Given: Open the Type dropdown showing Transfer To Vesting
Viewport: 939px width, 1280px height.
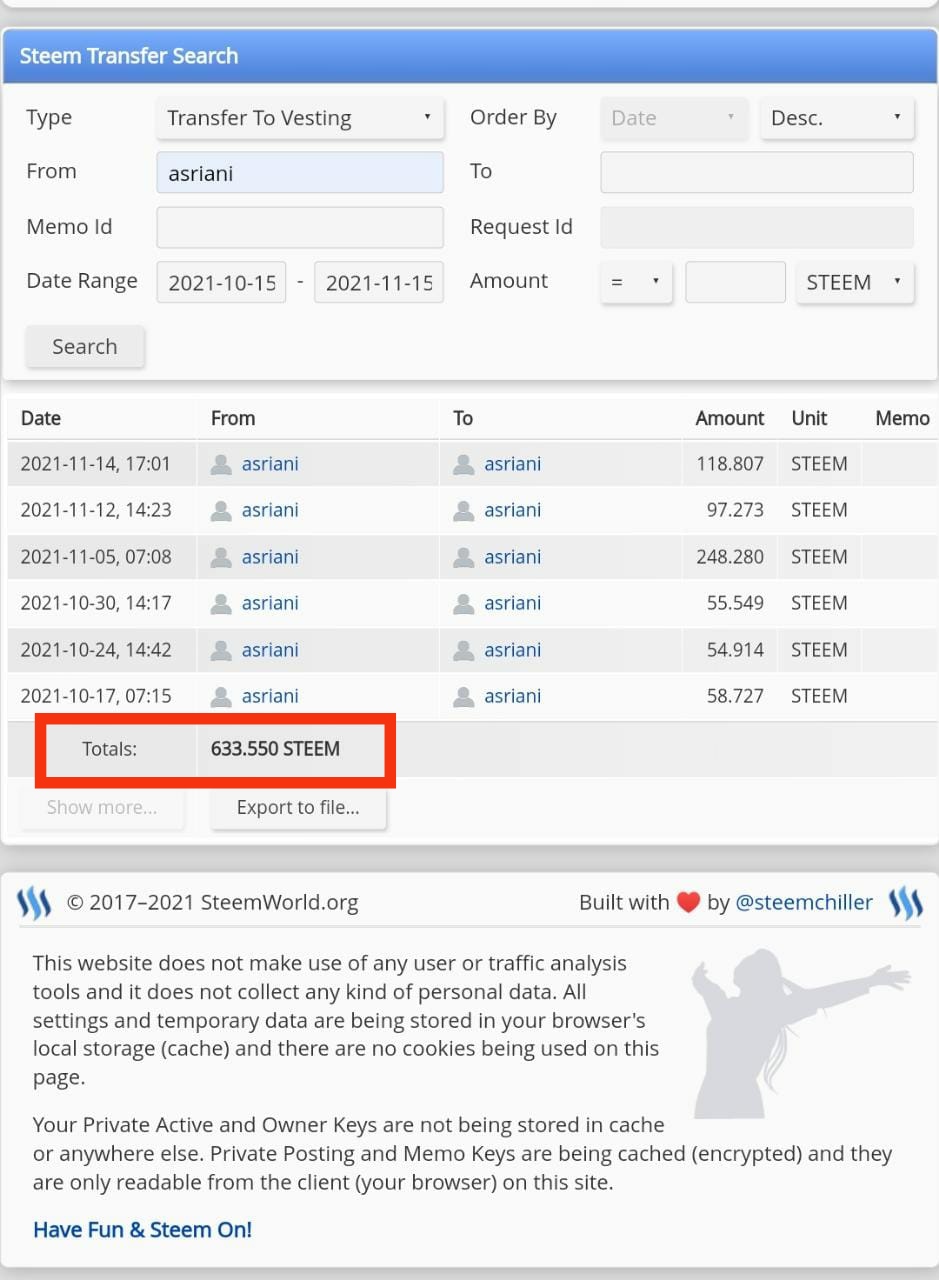Looking at the screenshot, I should [300, 118].
